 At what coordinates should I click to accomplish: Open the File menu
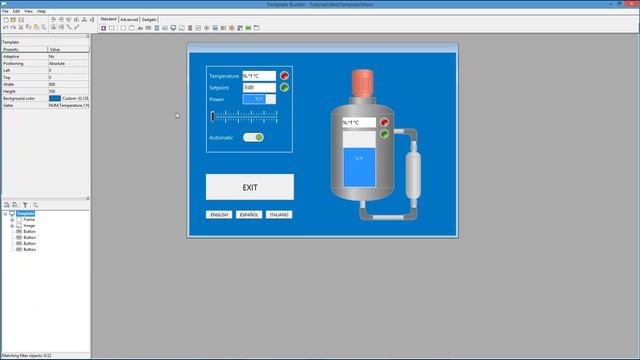pyautogui.click(x=5, y=11)
